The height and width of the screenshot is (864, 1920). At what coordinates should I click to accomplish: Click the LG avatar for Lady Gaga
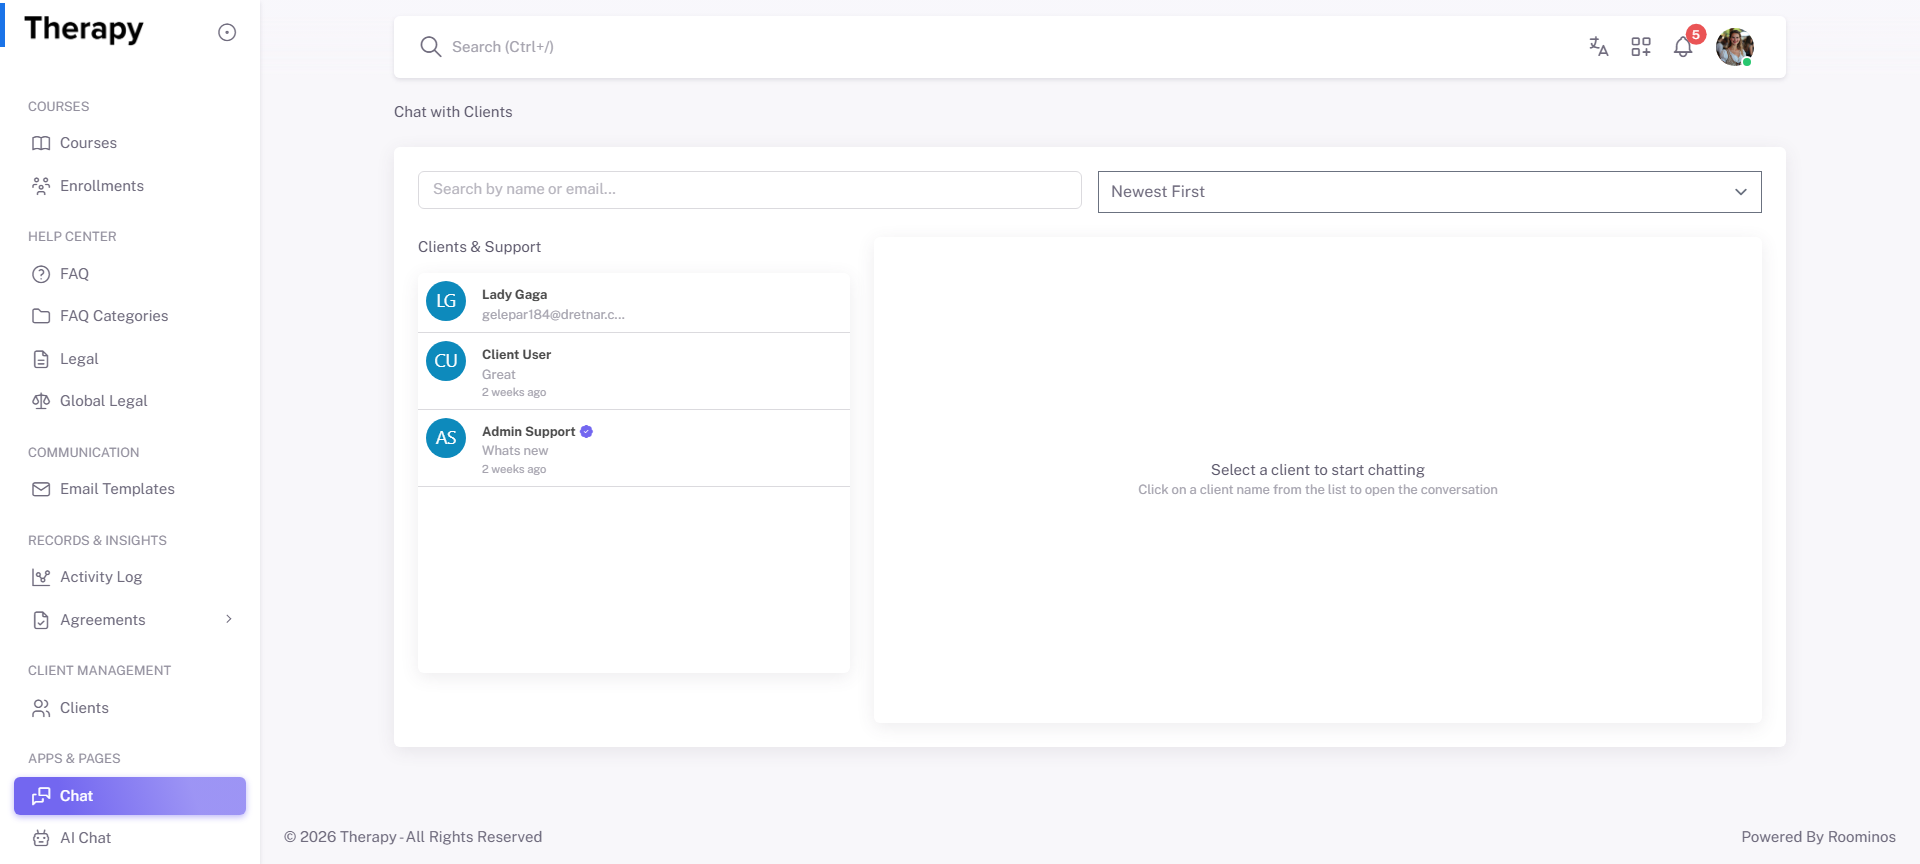[x=446, y=301]
